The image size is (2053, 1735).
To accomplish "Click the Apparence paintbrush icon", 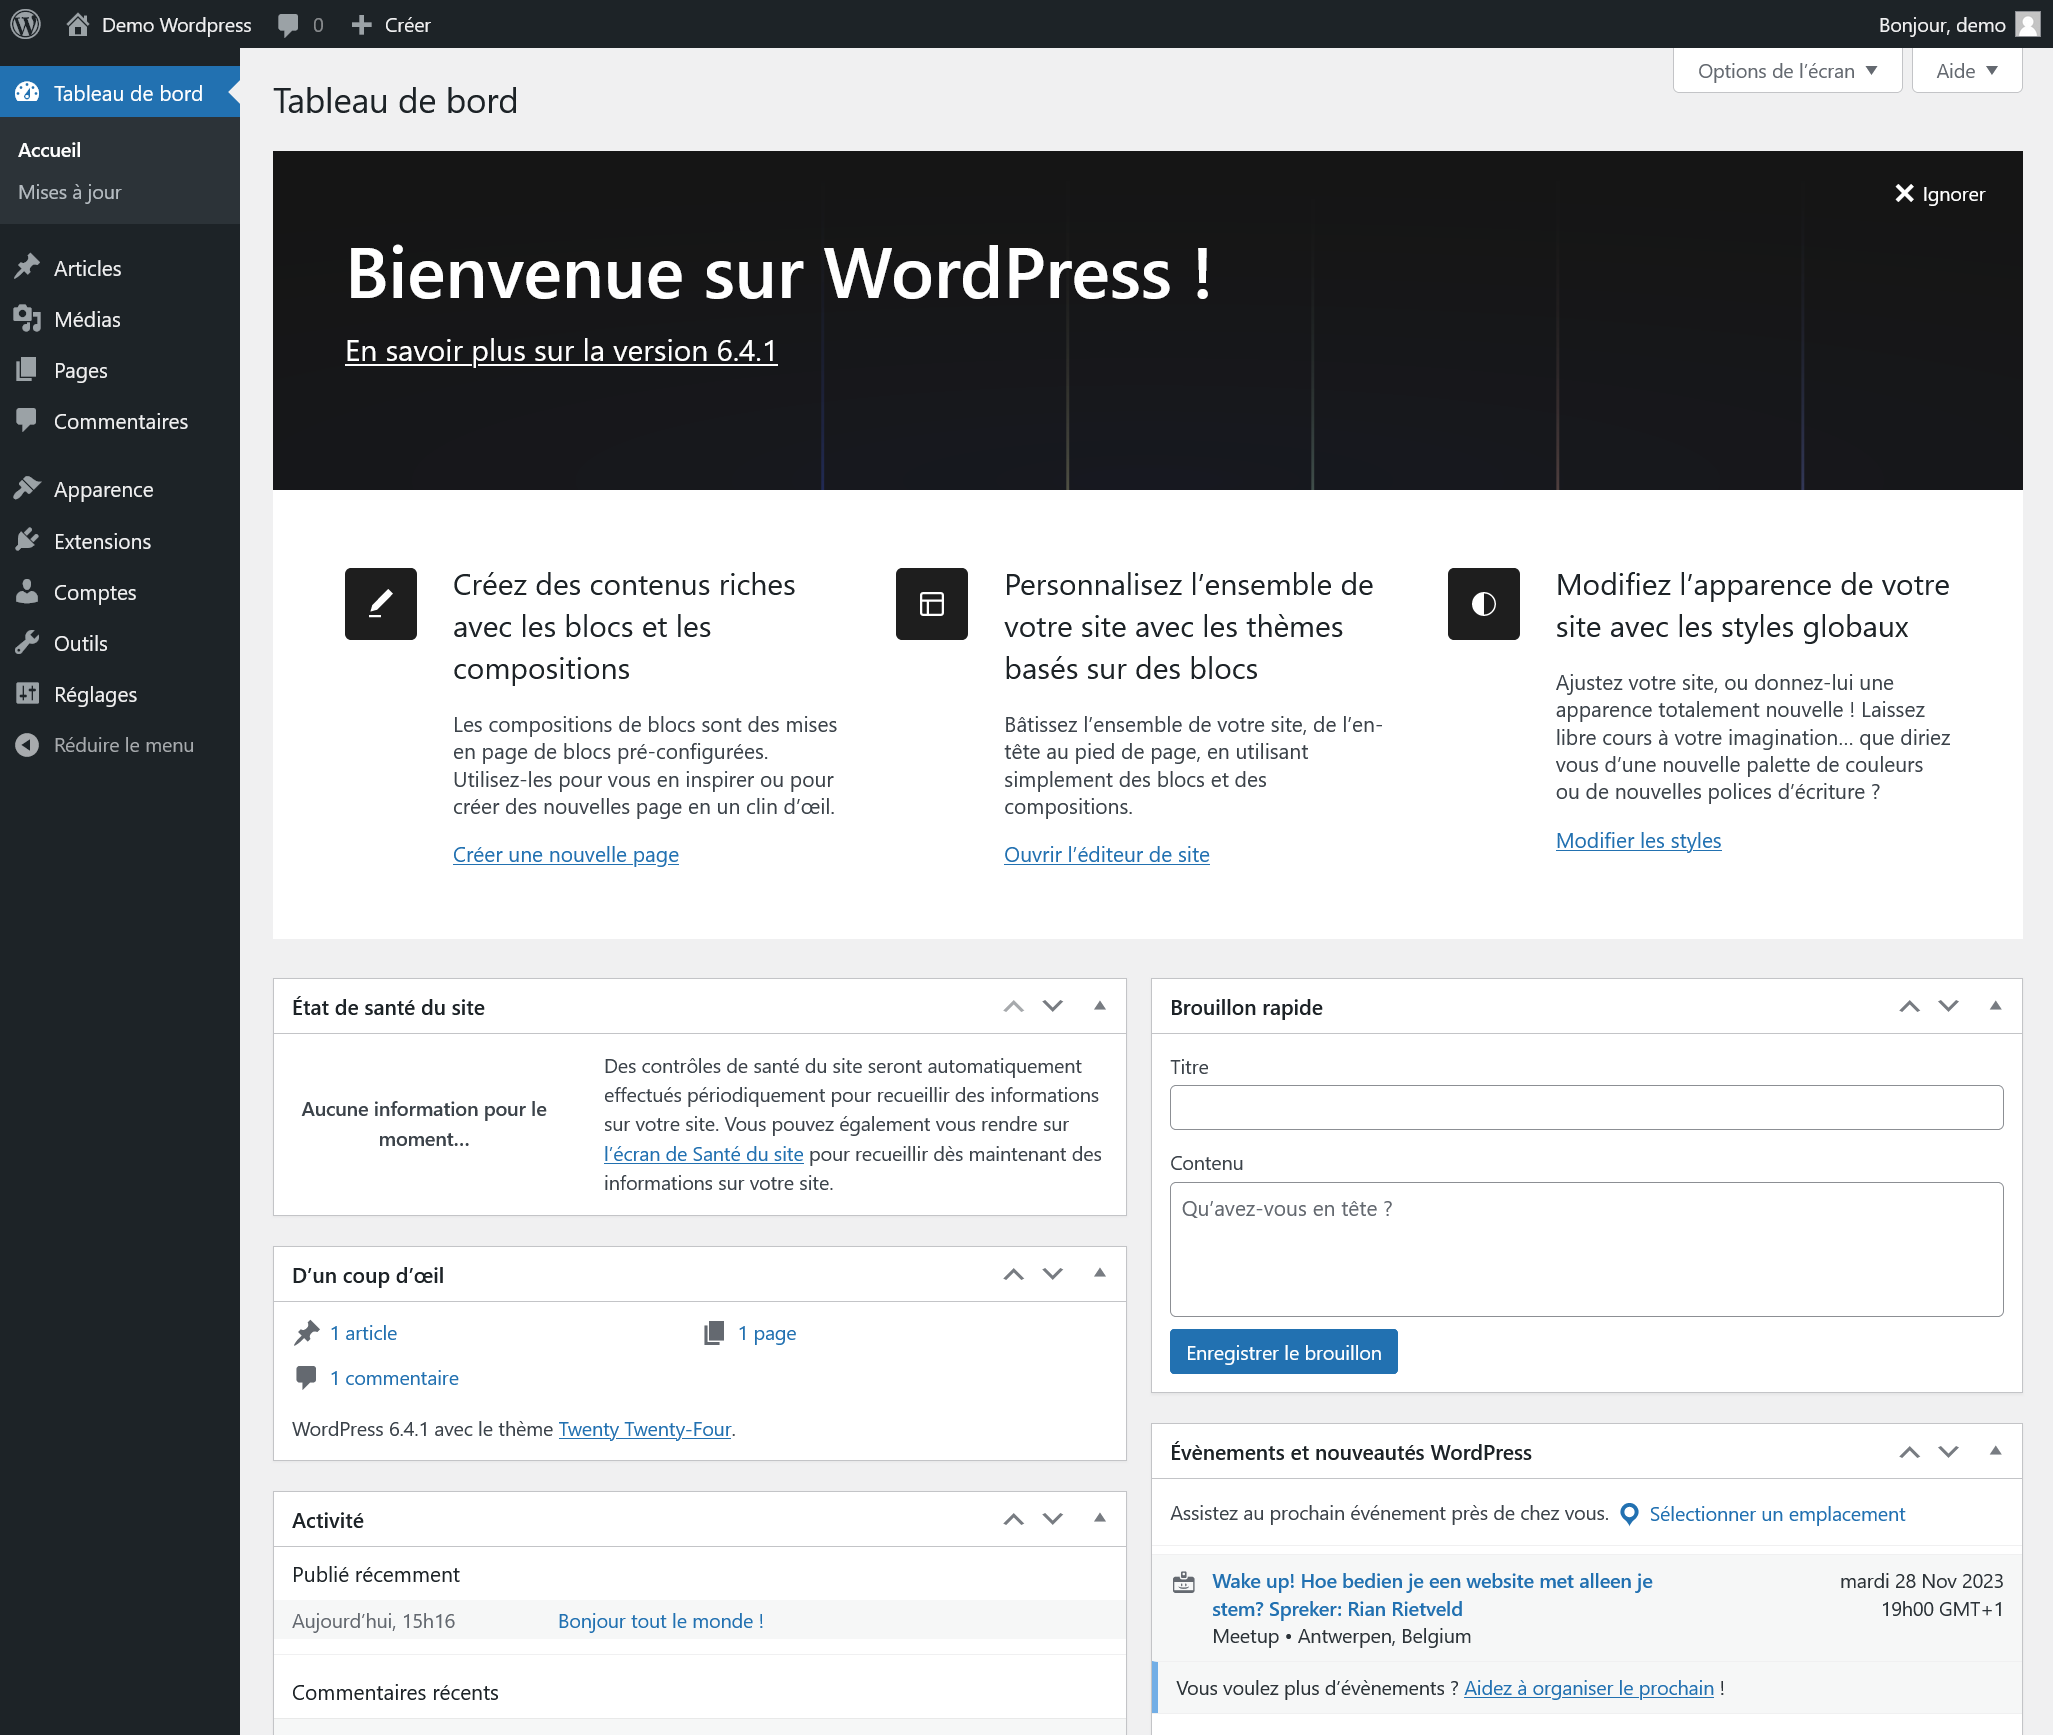I will point(27,488).
